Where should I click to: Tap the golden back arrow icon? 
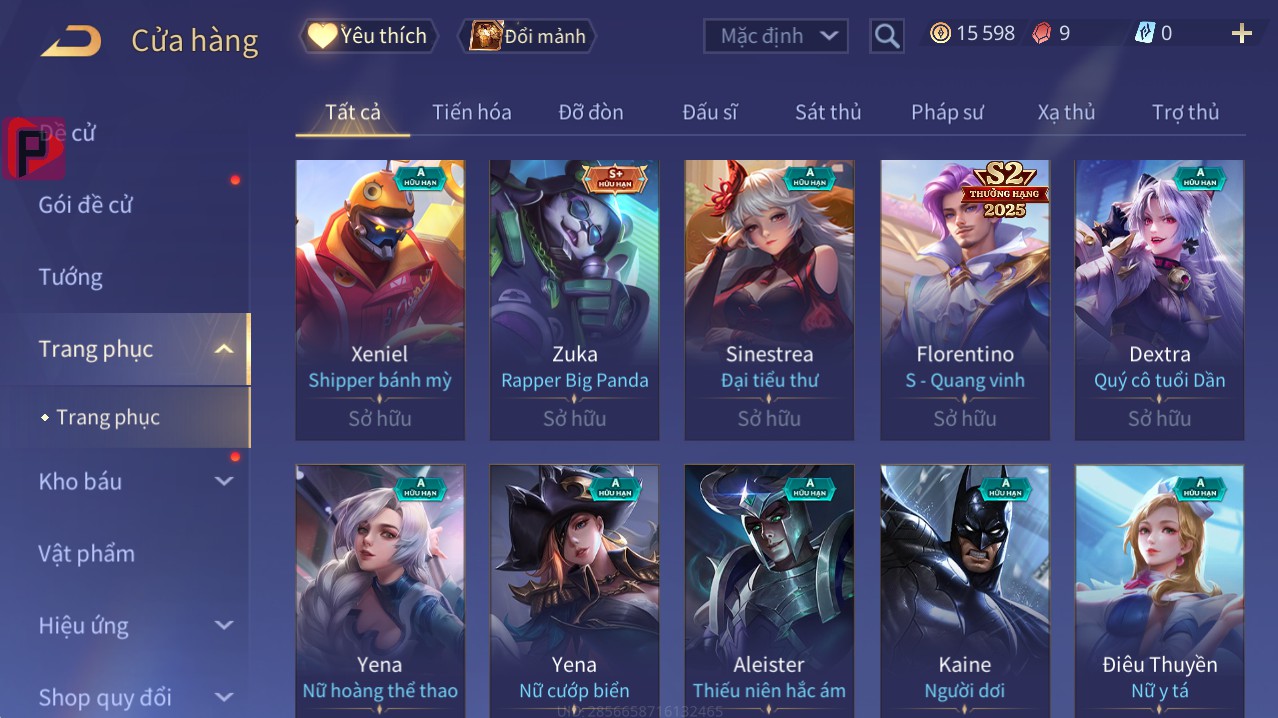pyautogui.click(x=70, y=41)
